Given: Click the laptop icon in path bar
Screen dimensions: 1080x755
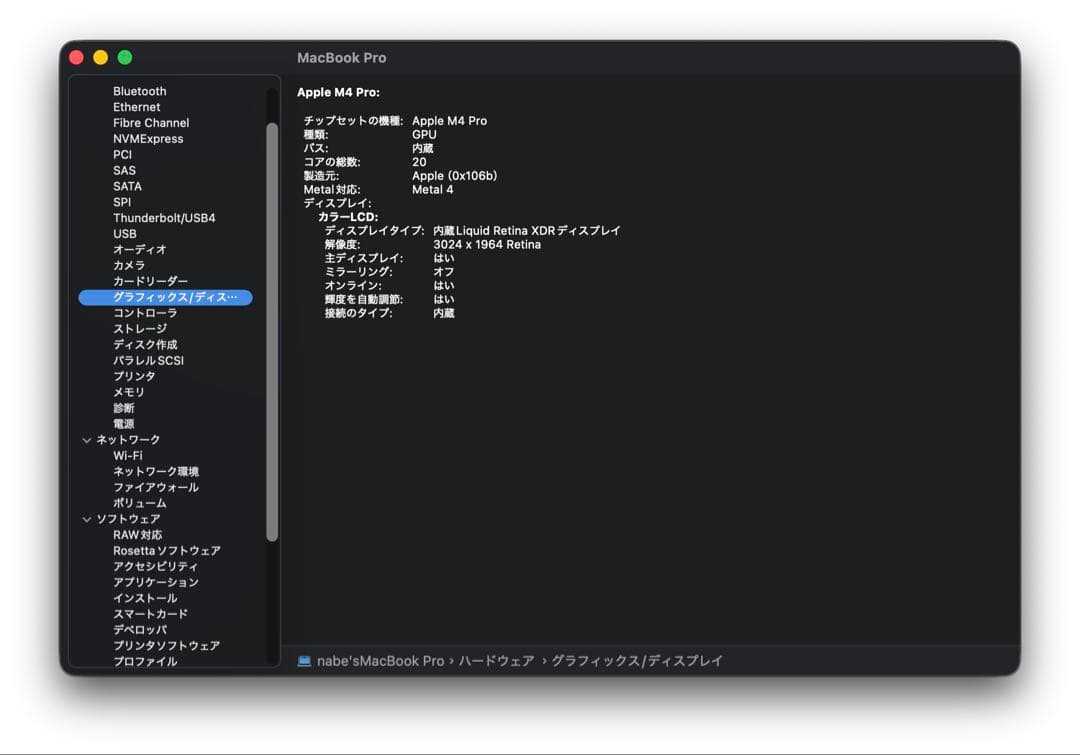Looking at the screenshot, I should 304,661.
